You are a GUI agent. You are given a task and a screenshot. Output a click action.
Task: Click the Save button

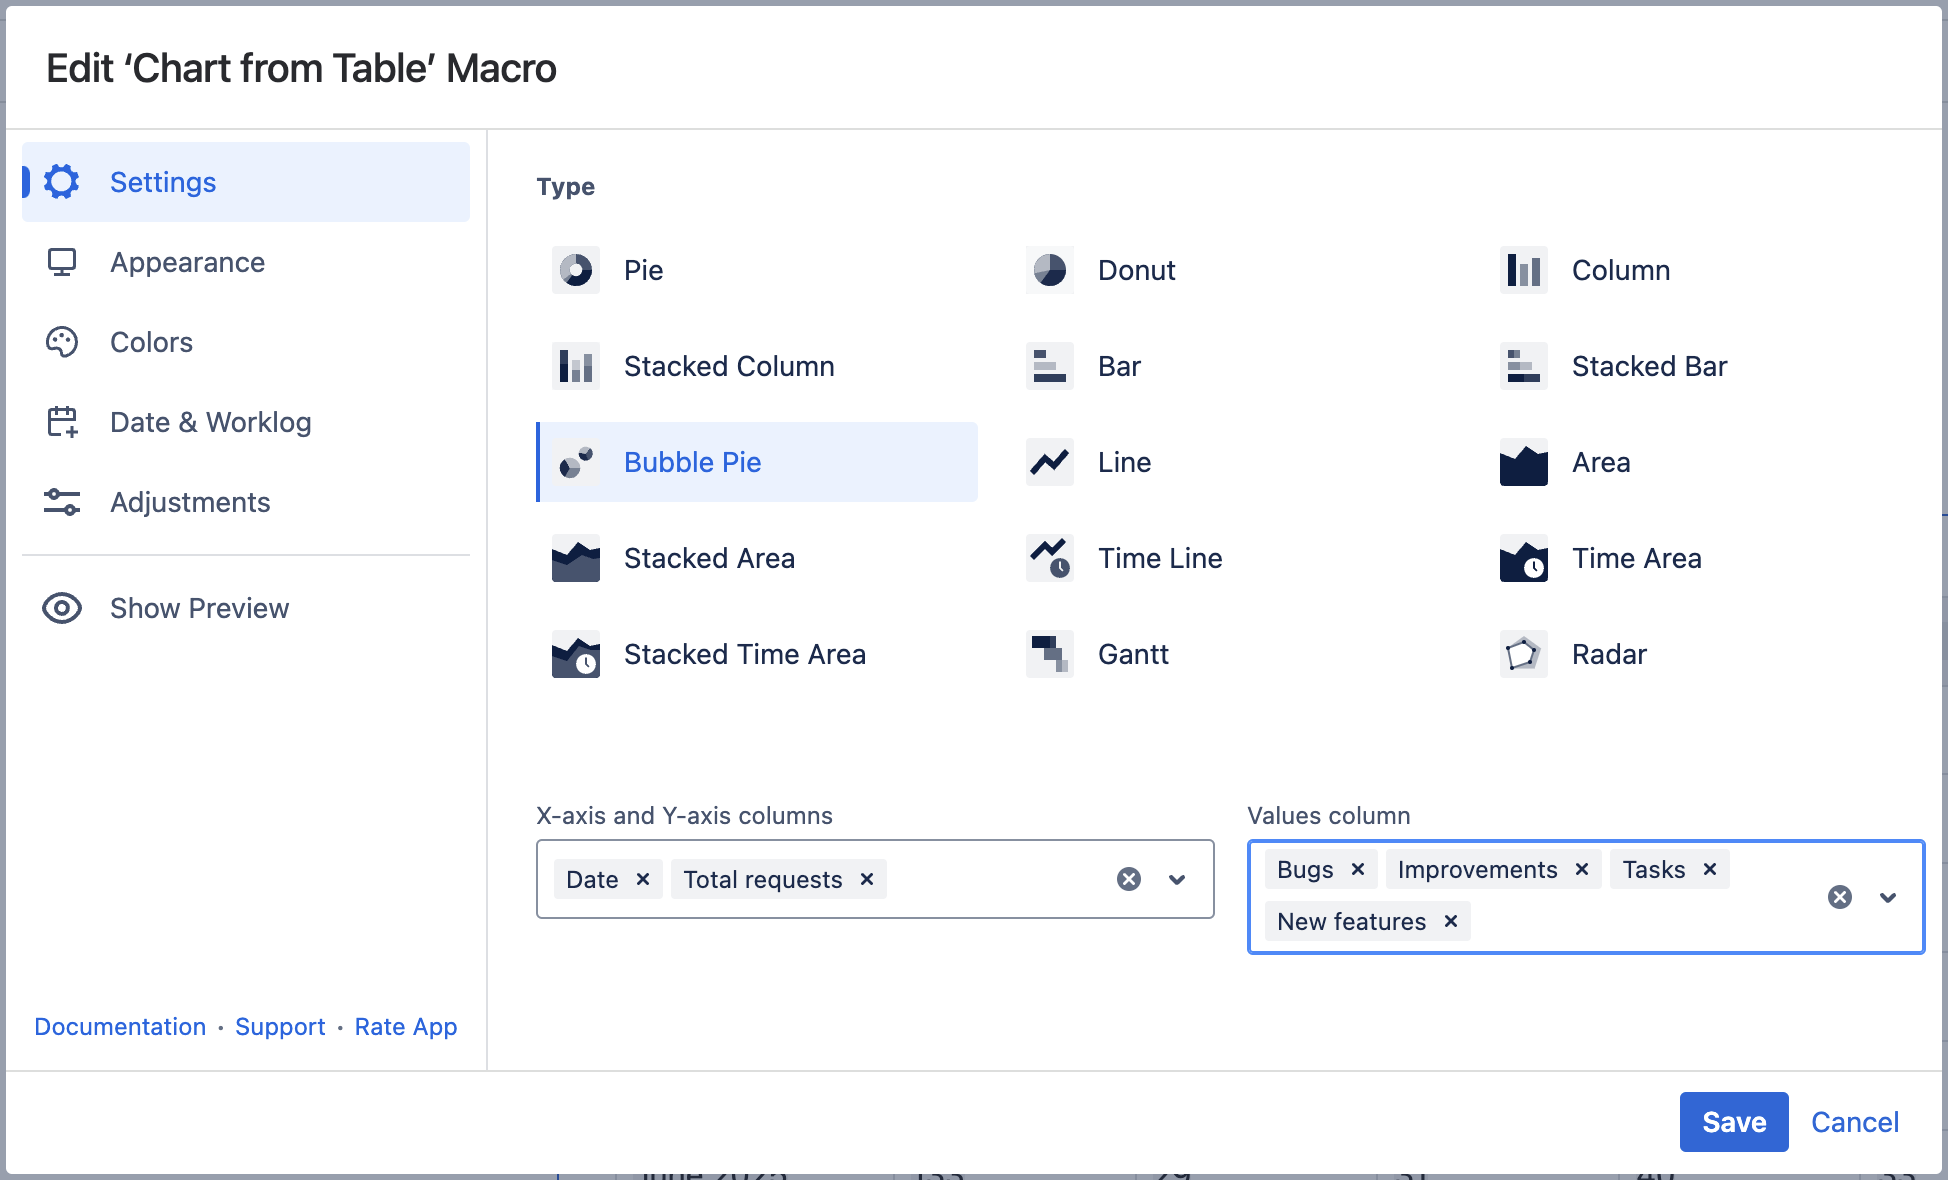pos(1733,1122)
